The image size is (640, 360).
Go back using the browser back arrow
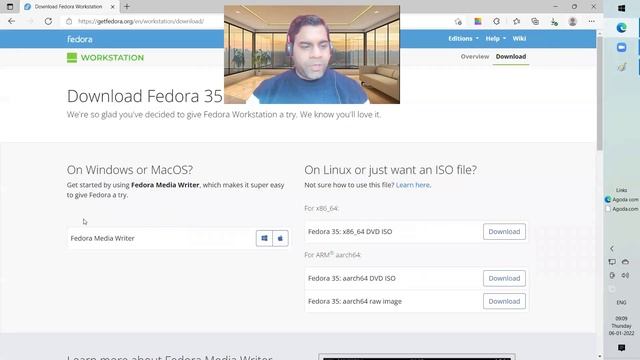(11, 21)
